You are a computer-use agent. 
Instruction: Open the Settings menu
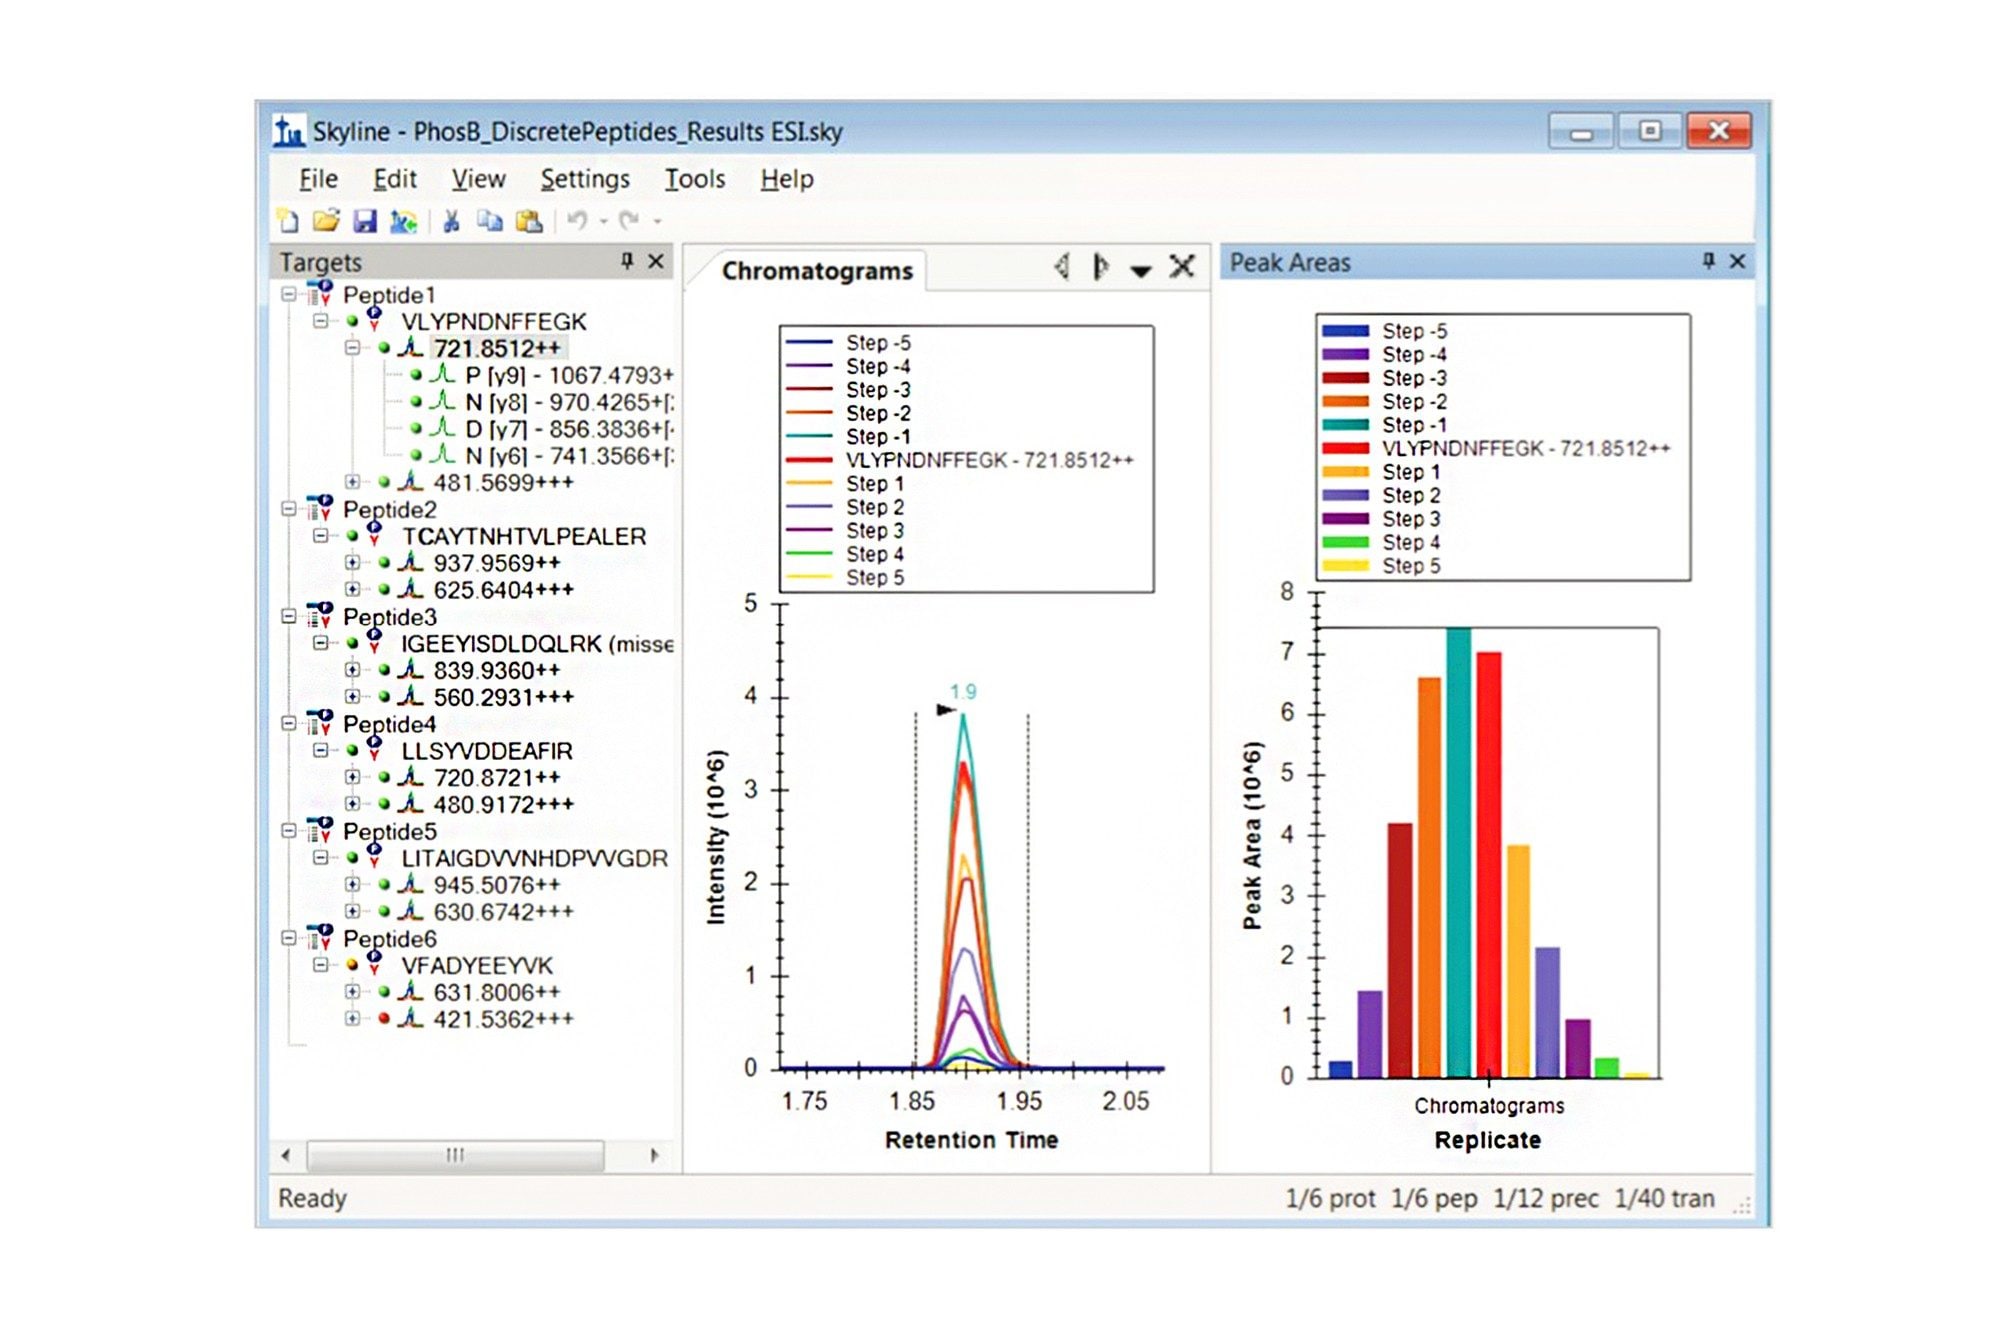585,179
